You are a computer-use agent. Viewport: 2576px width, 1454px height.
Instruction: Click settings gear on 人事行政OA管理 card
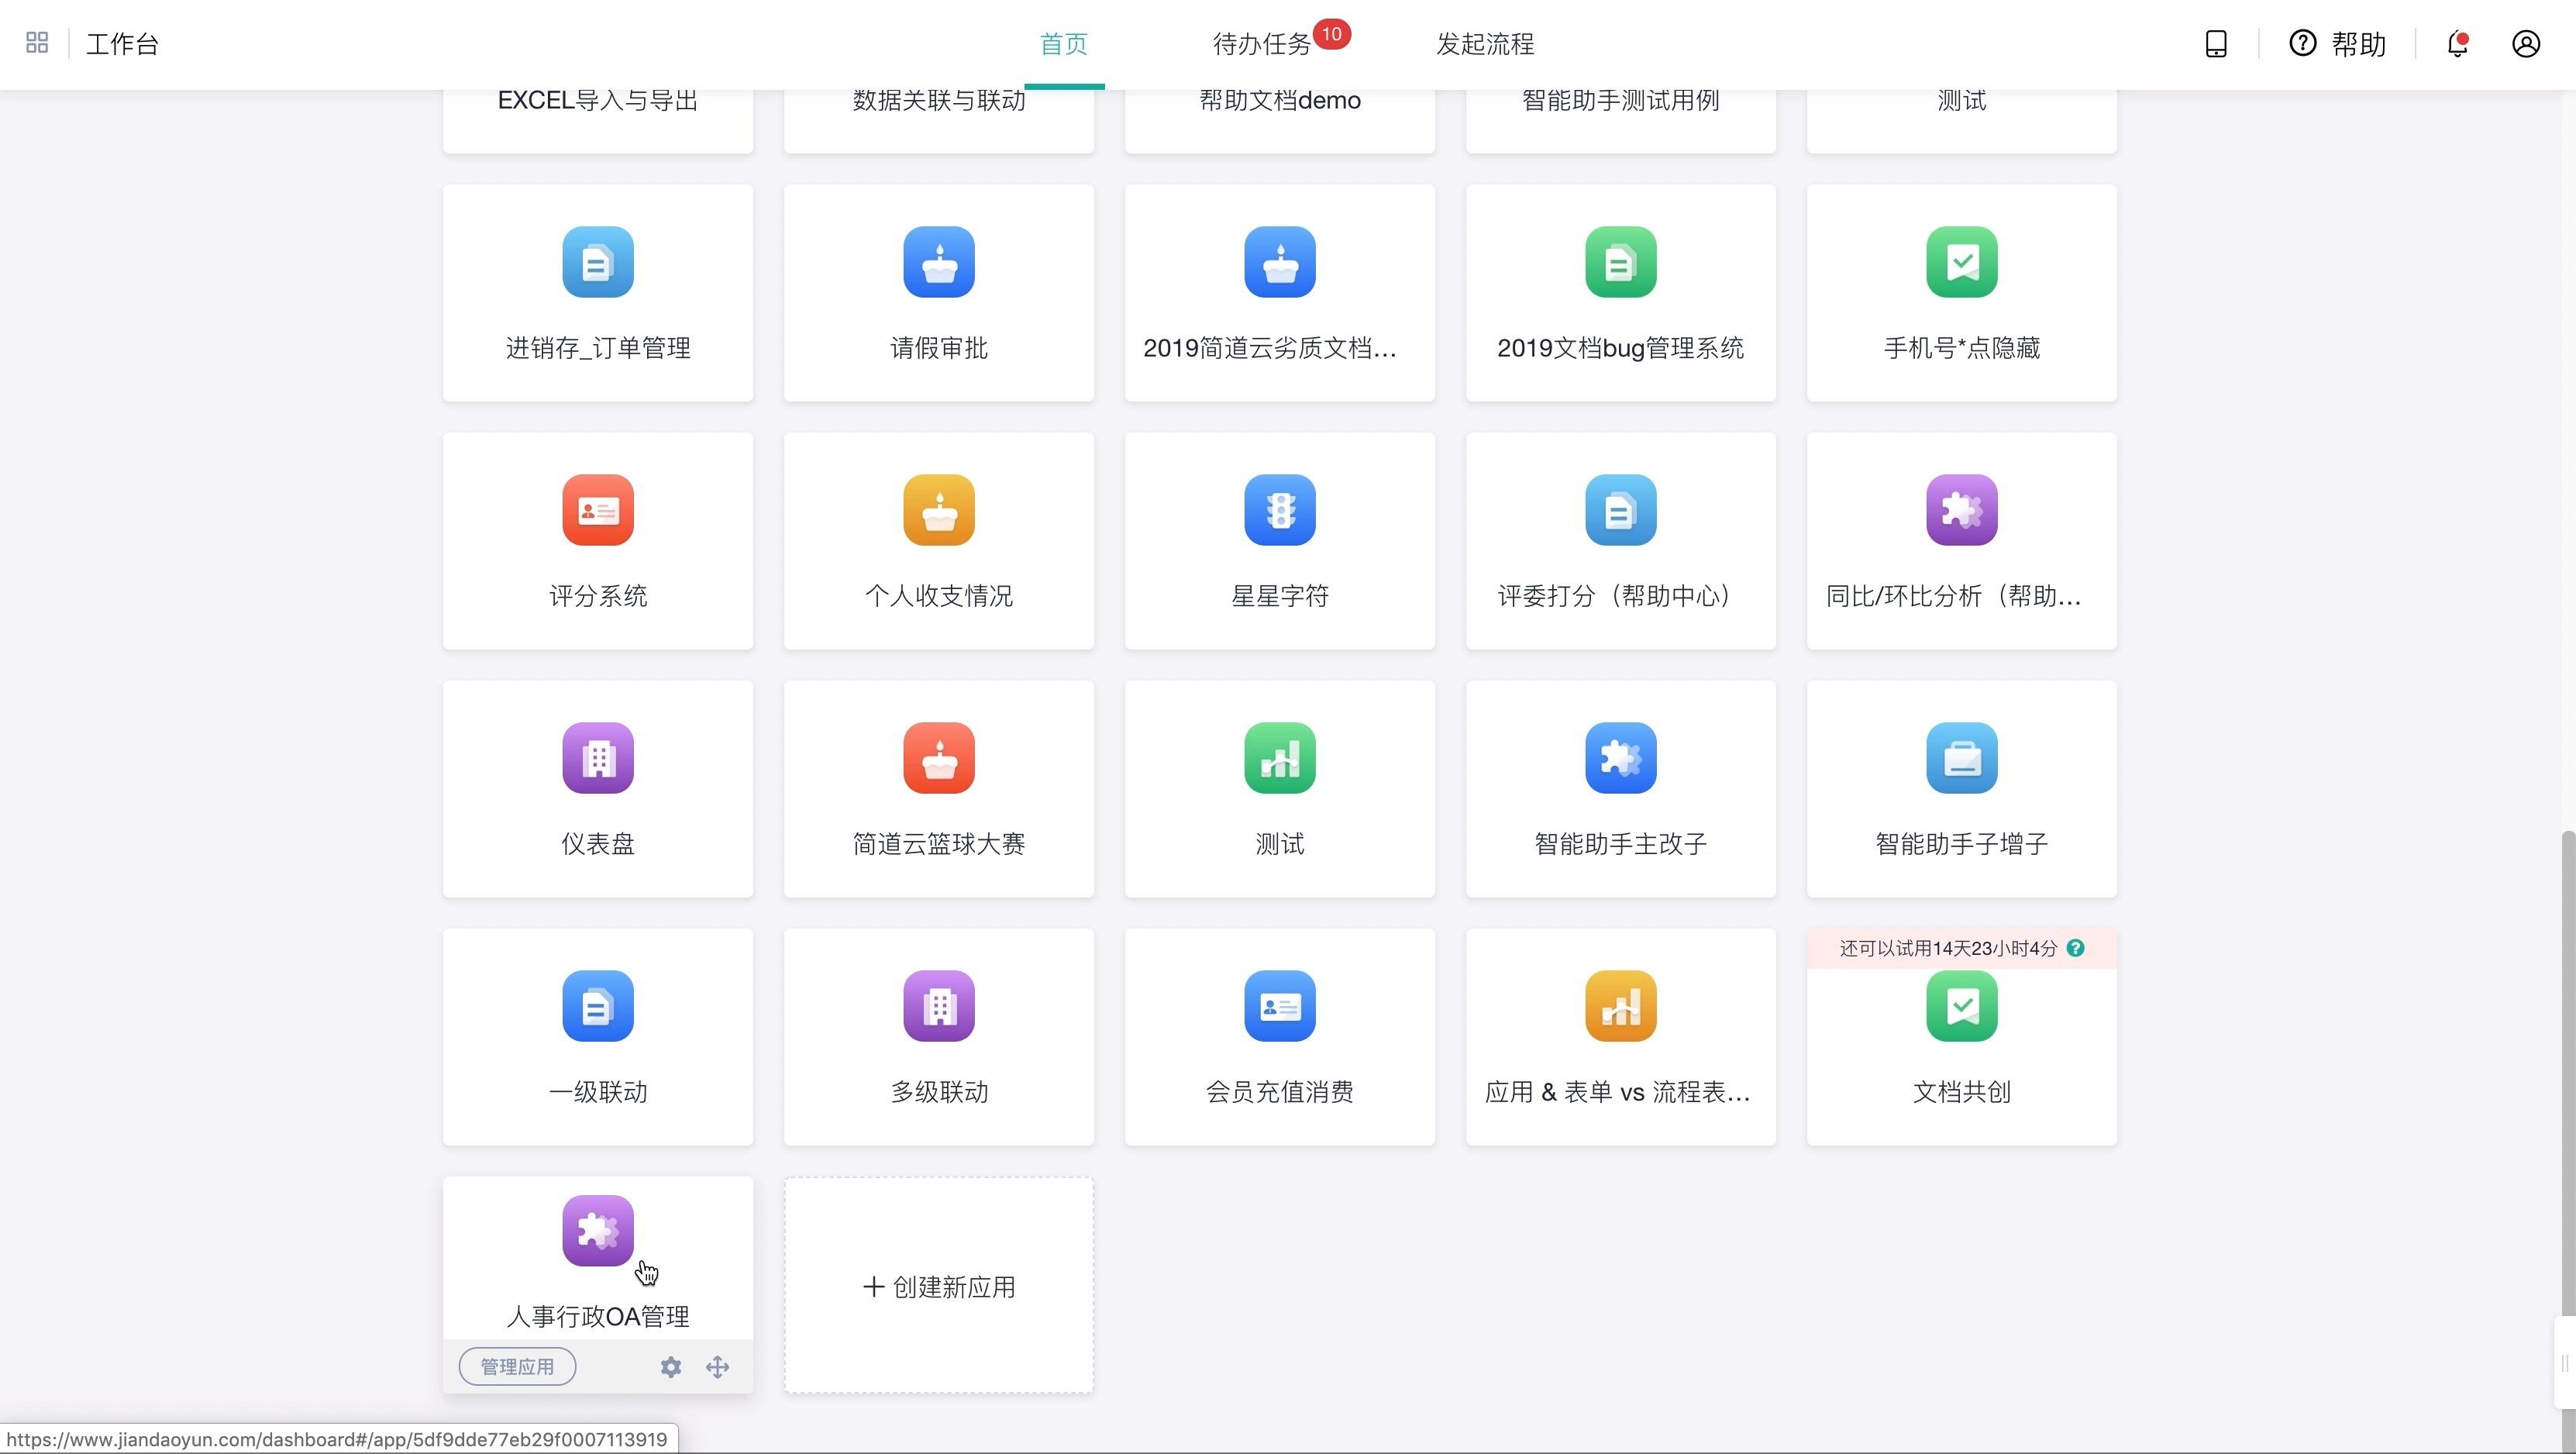[x=671, y=1367]
